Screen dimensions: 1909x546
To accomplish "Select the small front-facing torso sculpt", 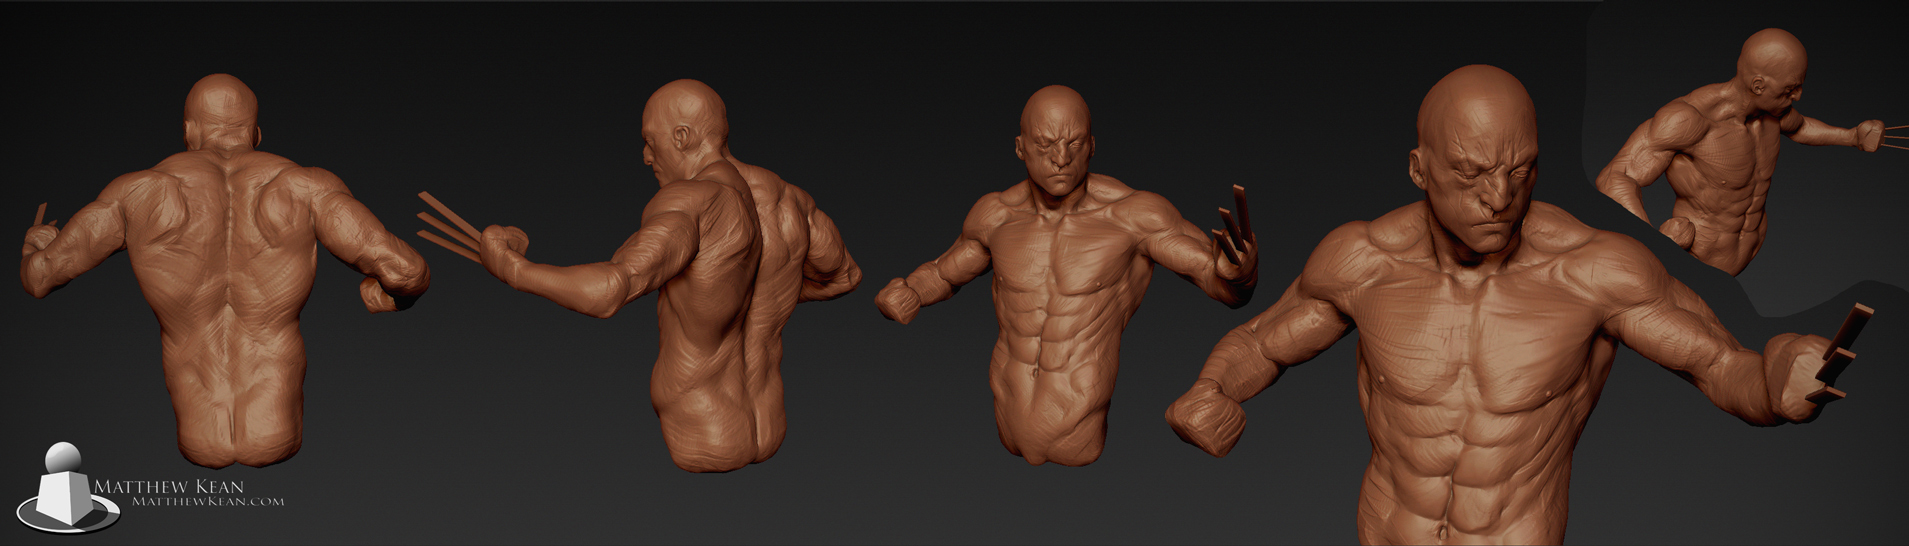I will tap(1065, 275).
